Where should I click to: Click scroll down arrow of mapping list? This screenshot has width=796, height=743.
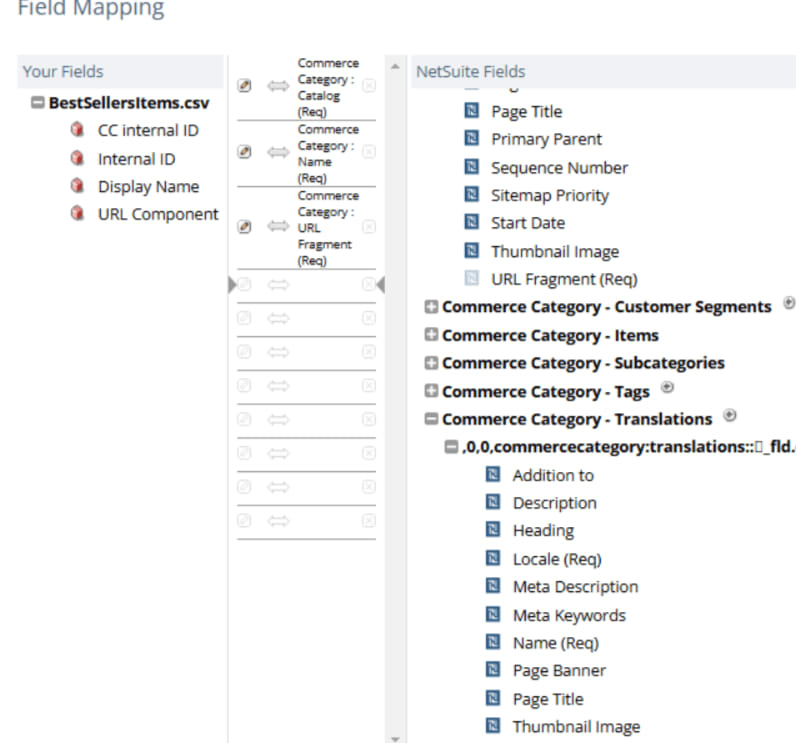point(395,739)
